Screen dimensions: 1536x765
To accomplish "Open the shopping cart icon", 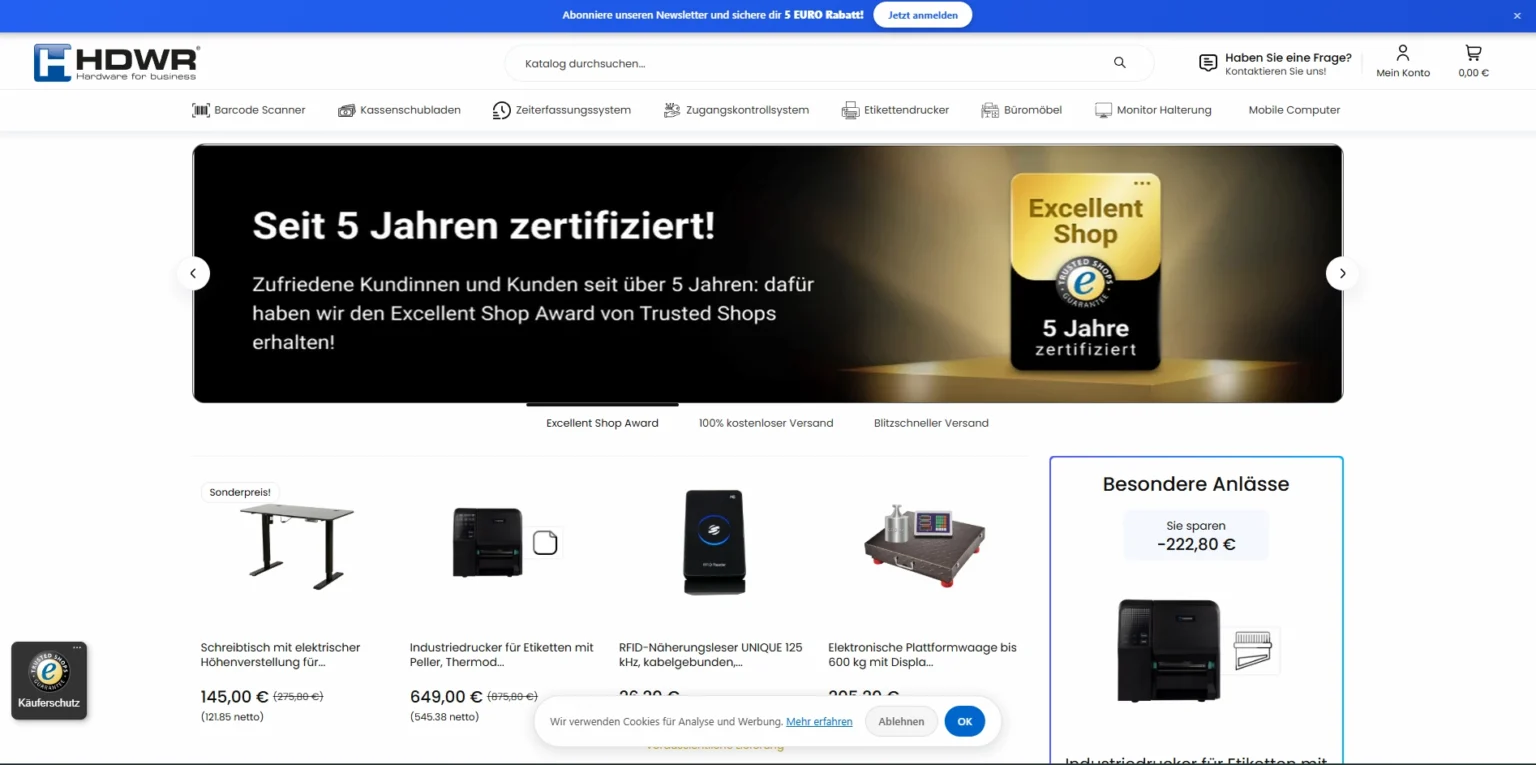I will point(1473,53).
